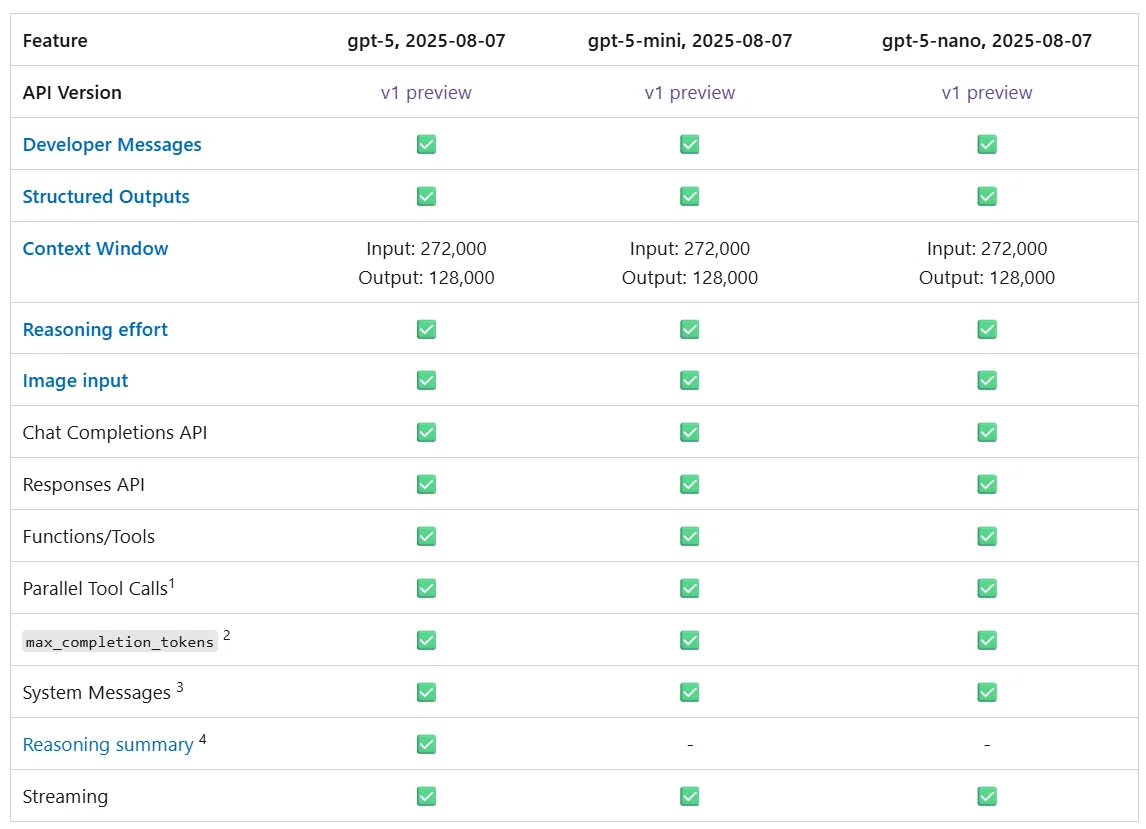Click gpt-5-nano checkmark in Reasoning effort row
Screen dimensions: 1146x829
(987, 330)
